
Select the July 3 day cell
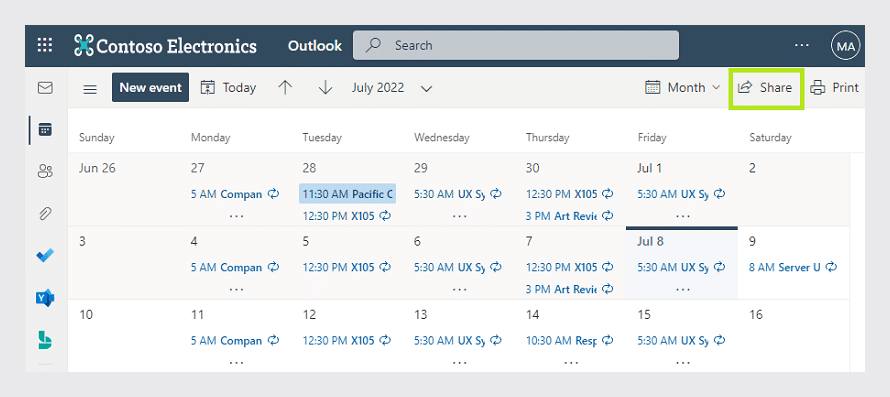124,262
